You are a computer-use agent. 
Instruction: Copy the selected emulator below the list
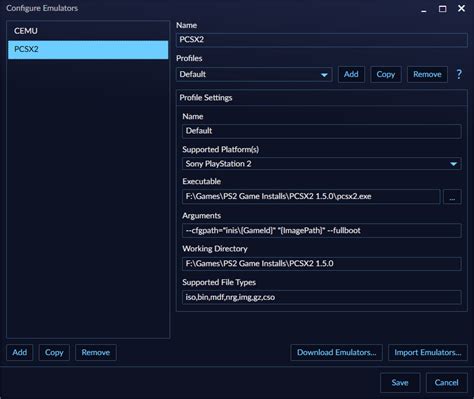[x=54, y=352]
